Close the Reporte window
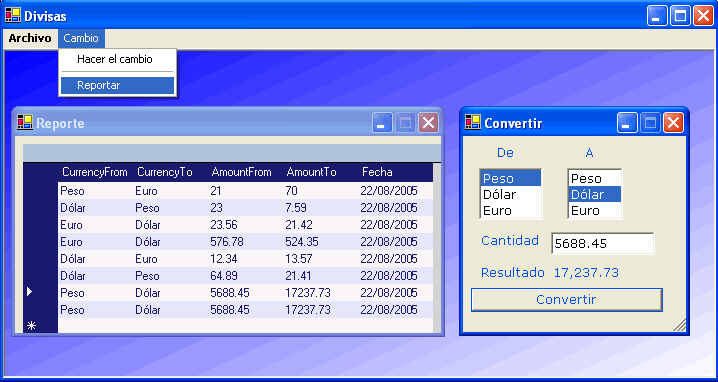 point(429,123)
